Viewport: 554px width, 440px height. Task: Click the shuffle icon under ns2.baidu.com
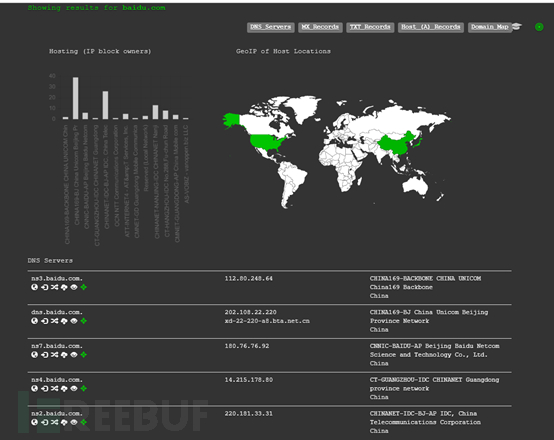tap(54, 422)
